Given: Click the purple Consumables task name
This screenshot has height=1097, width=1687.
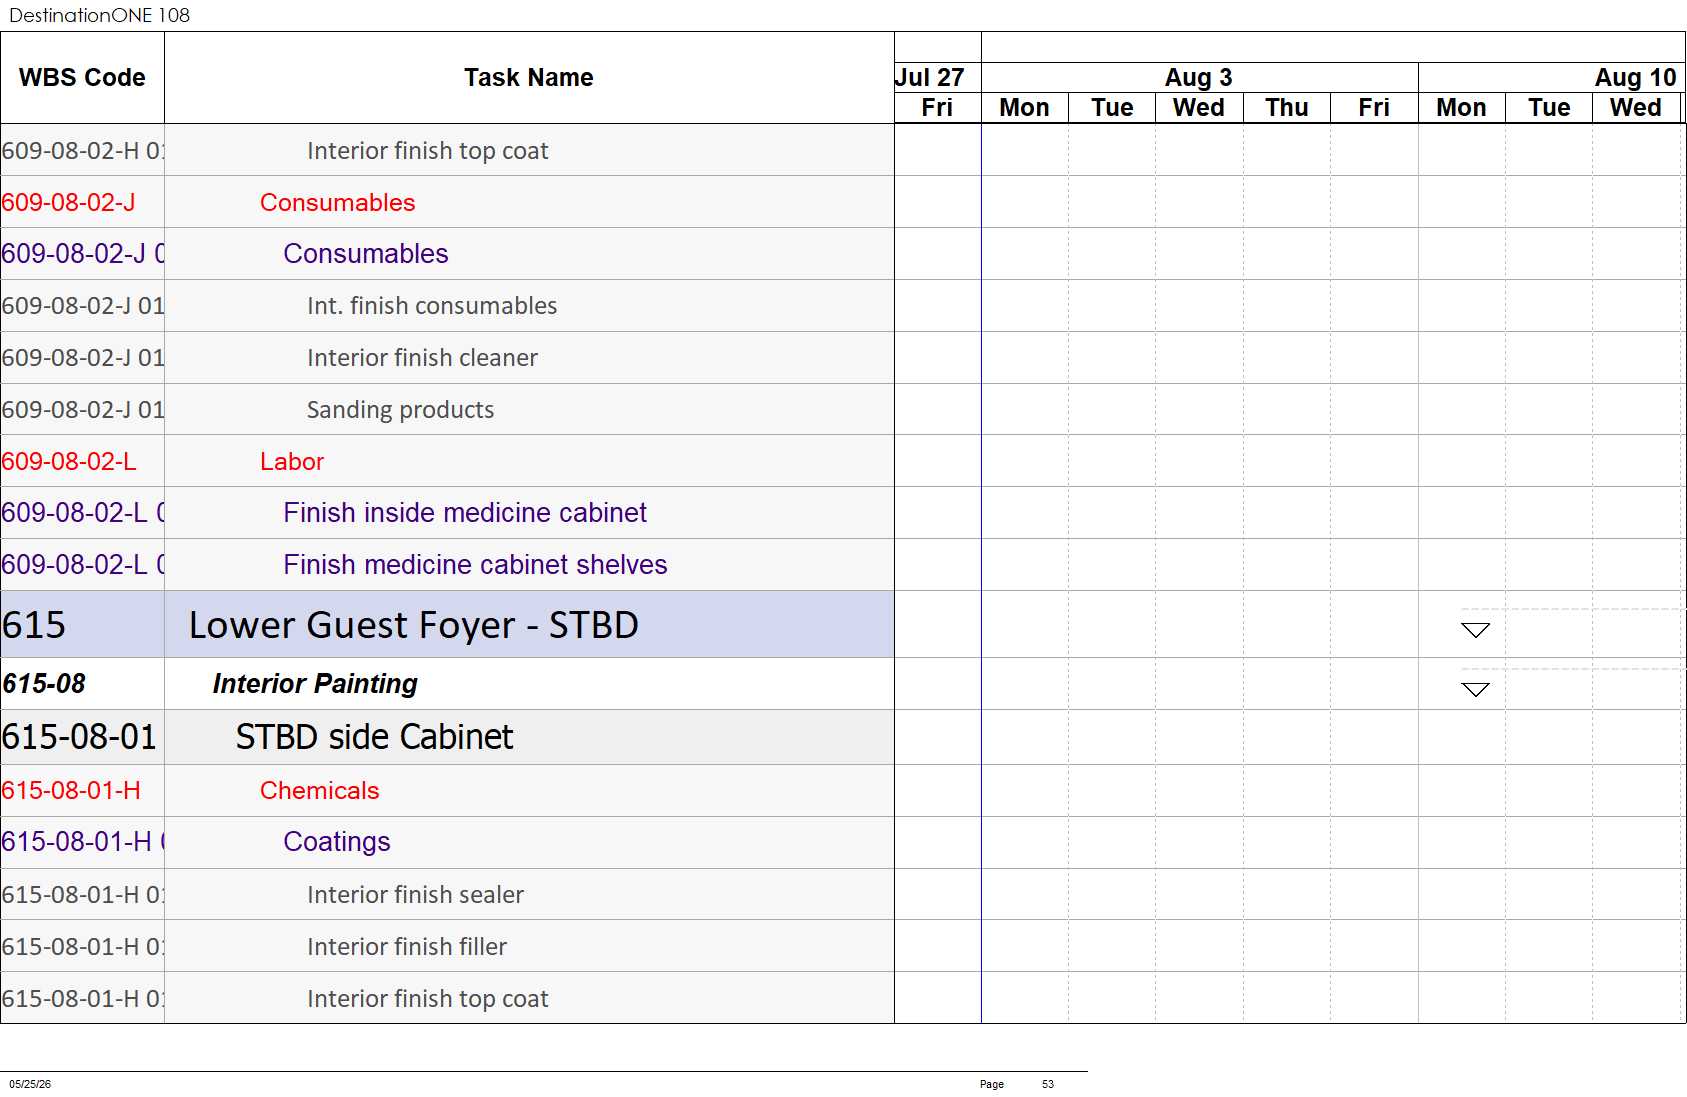Looking at the screenshot, I should [x=365, y=254].
